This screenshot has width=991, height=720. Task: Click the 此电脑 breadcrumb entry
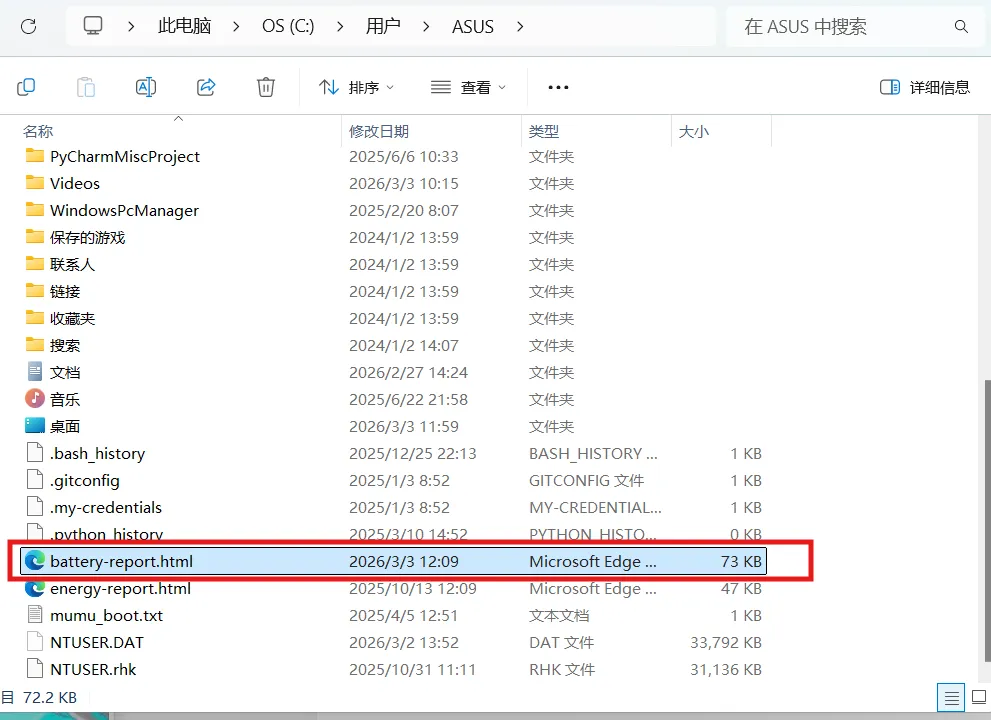[x=184, y=27]
